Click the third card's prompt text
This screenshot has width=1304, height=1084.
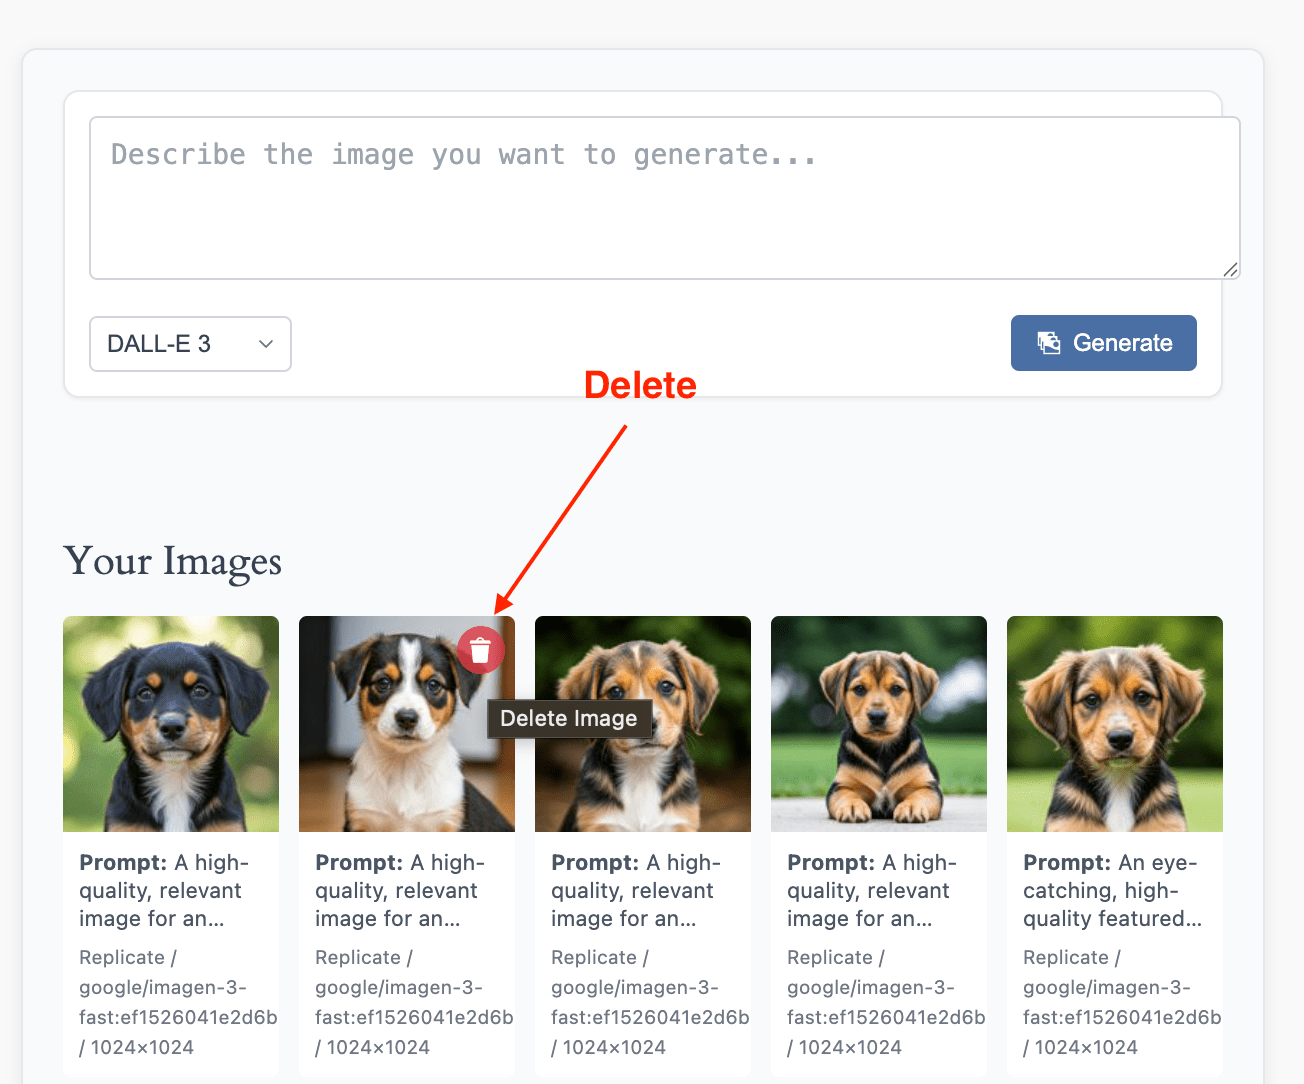pyautogui.click(x=637, y=890)
